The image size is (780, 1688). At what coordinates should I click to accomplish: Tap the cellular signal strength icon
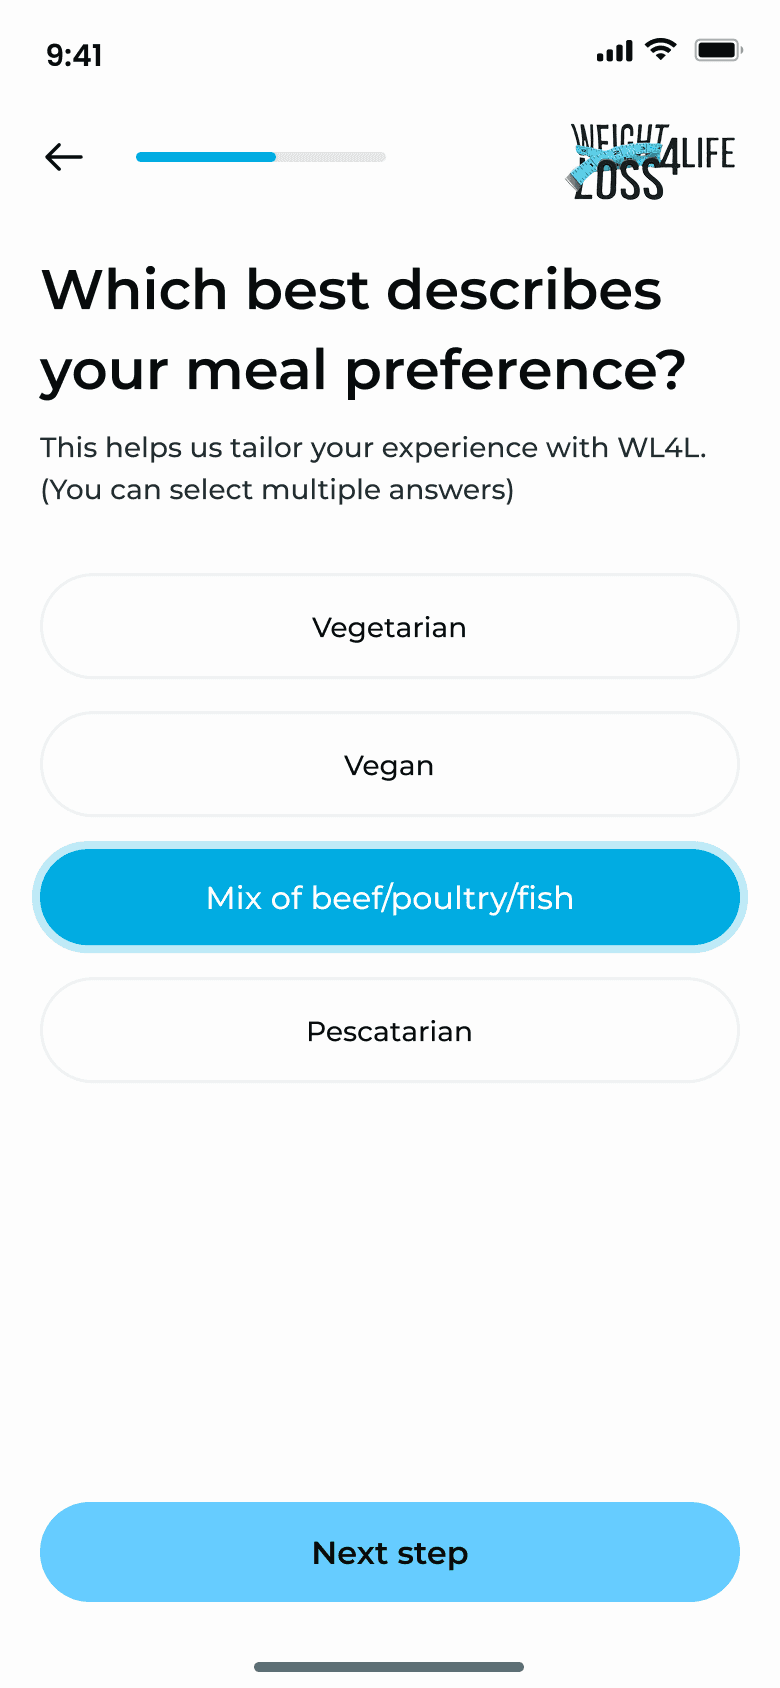tap(614, 51)
